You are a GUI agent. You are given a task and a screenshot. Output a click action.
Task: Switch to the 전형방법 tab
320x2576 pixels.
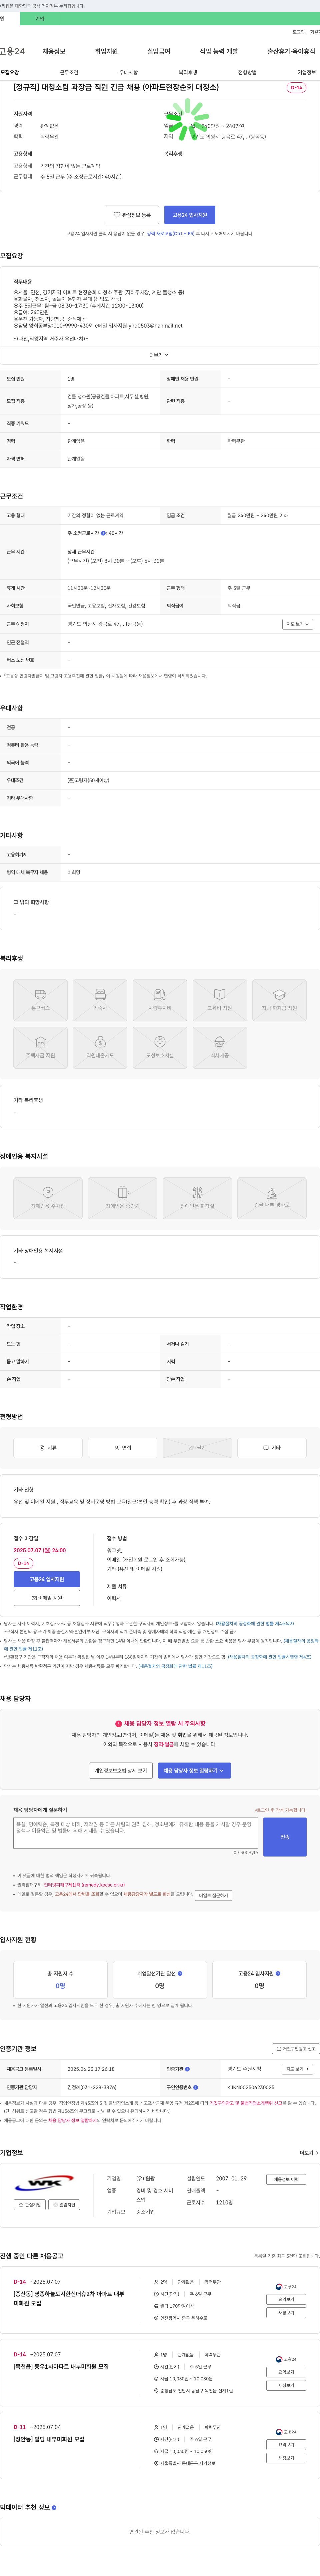[x=247, y=72]
